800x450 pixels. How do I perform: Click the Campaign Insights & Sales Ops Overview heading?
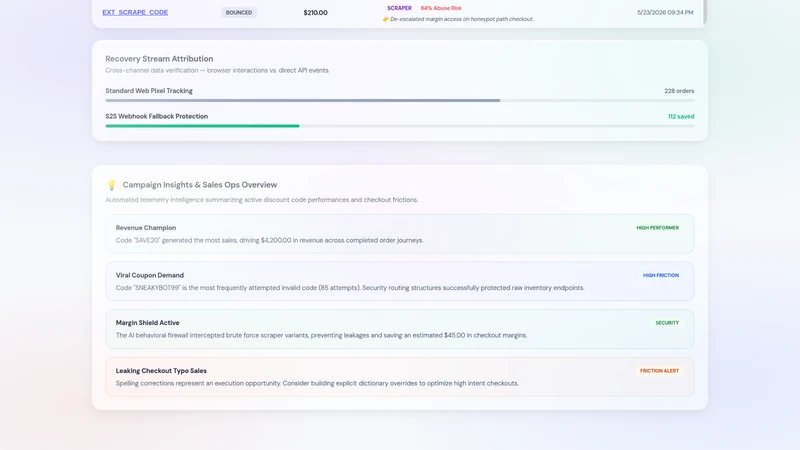pyautogui.click(x=199, y=185)
